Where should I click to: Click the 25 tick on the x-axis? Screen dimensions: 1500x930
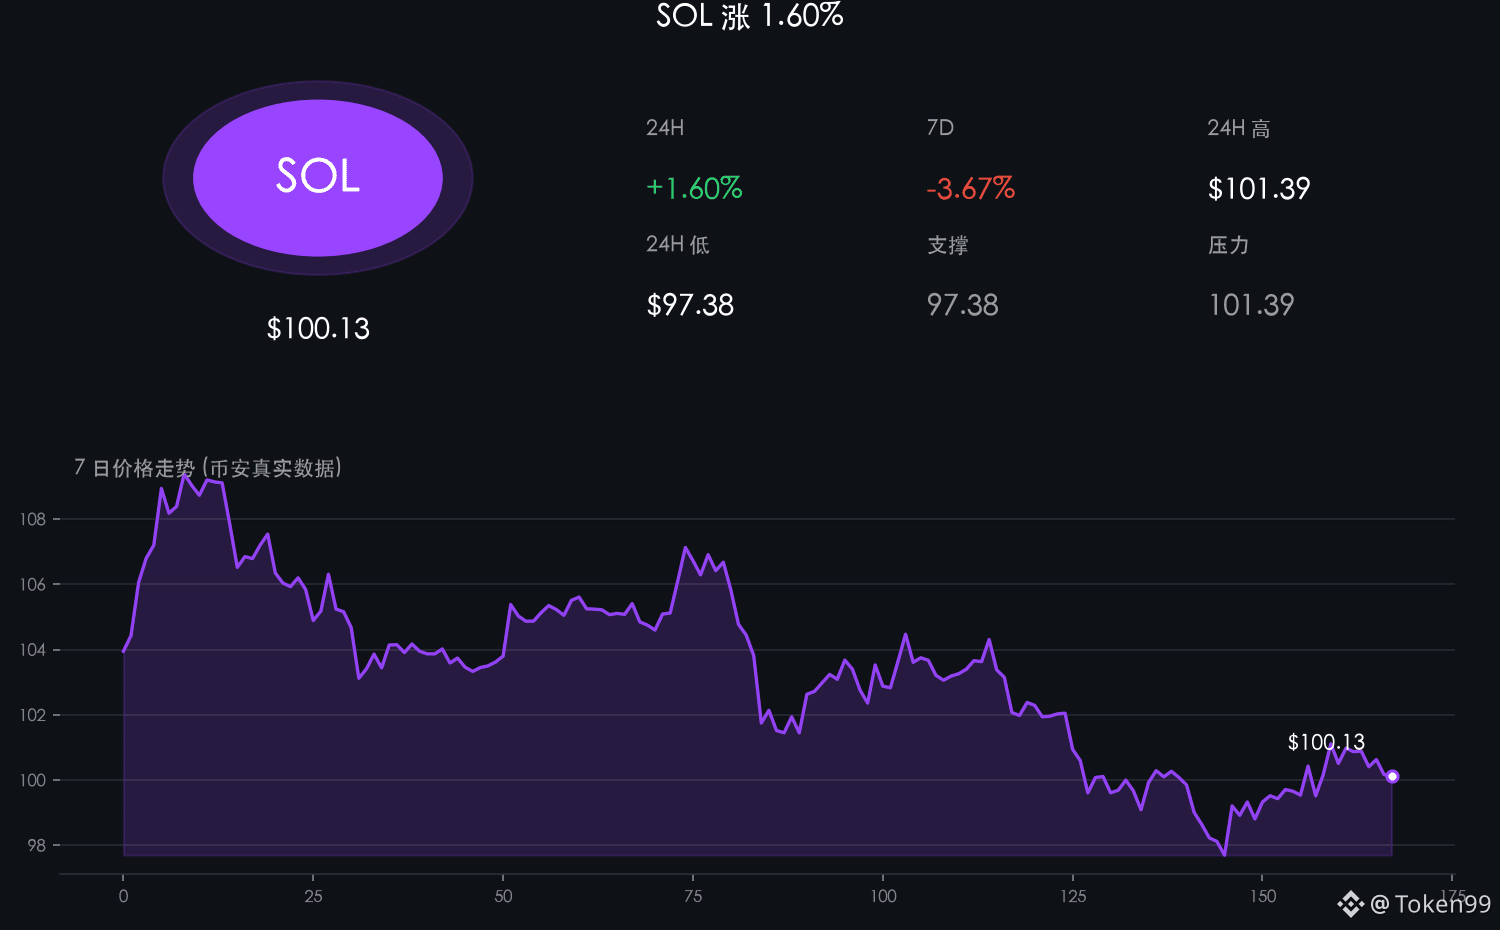tap(313, 896)
